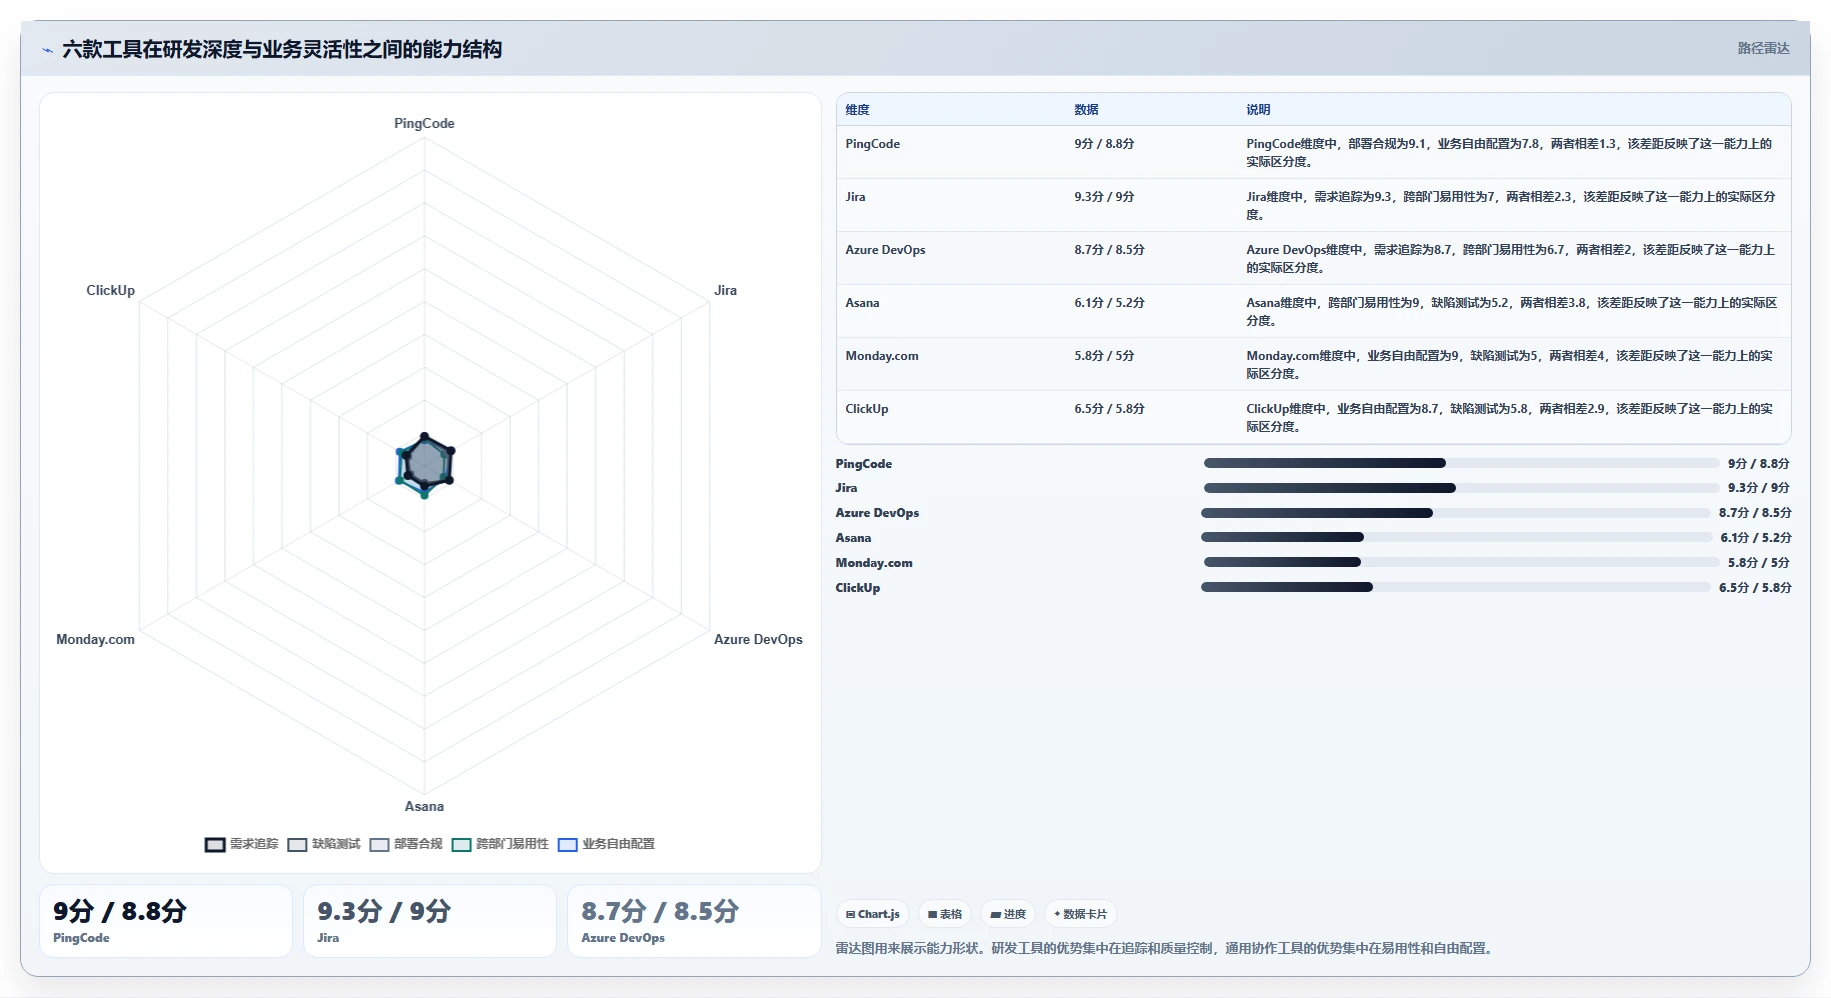Click the Jira axis label on radar
Screen dimensions: 1831x998
(726, 291)
